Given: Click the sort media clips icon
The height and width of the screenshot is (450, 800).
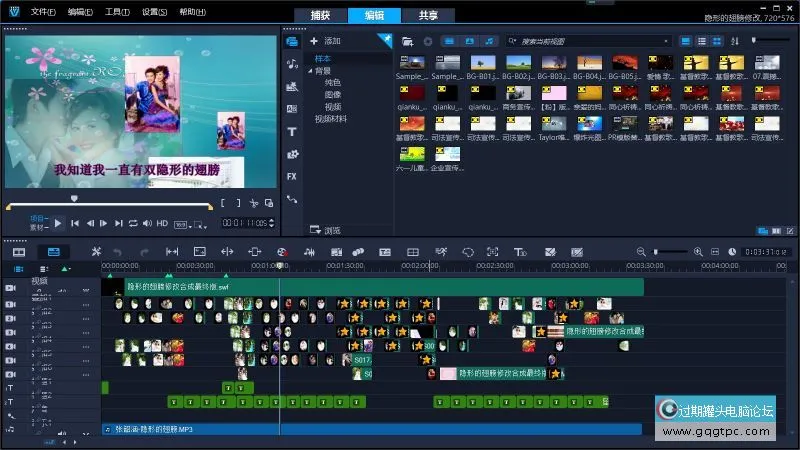Looking at the screenshot, I should tap(736, 41).
